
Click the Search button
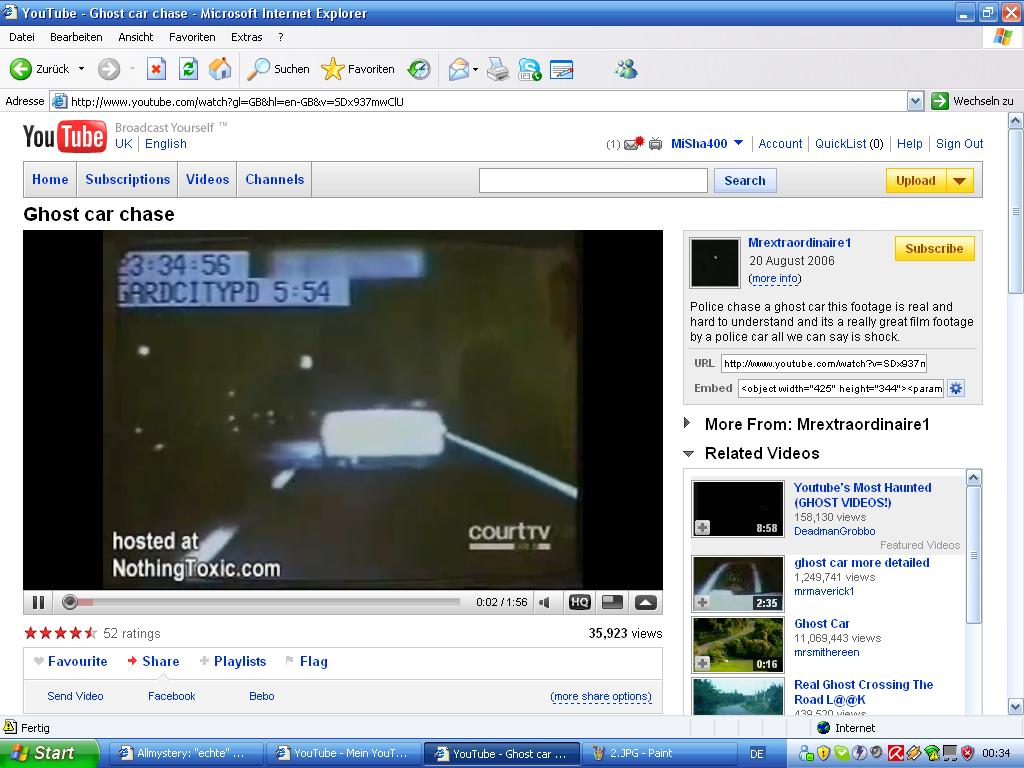tap(744, 181)
